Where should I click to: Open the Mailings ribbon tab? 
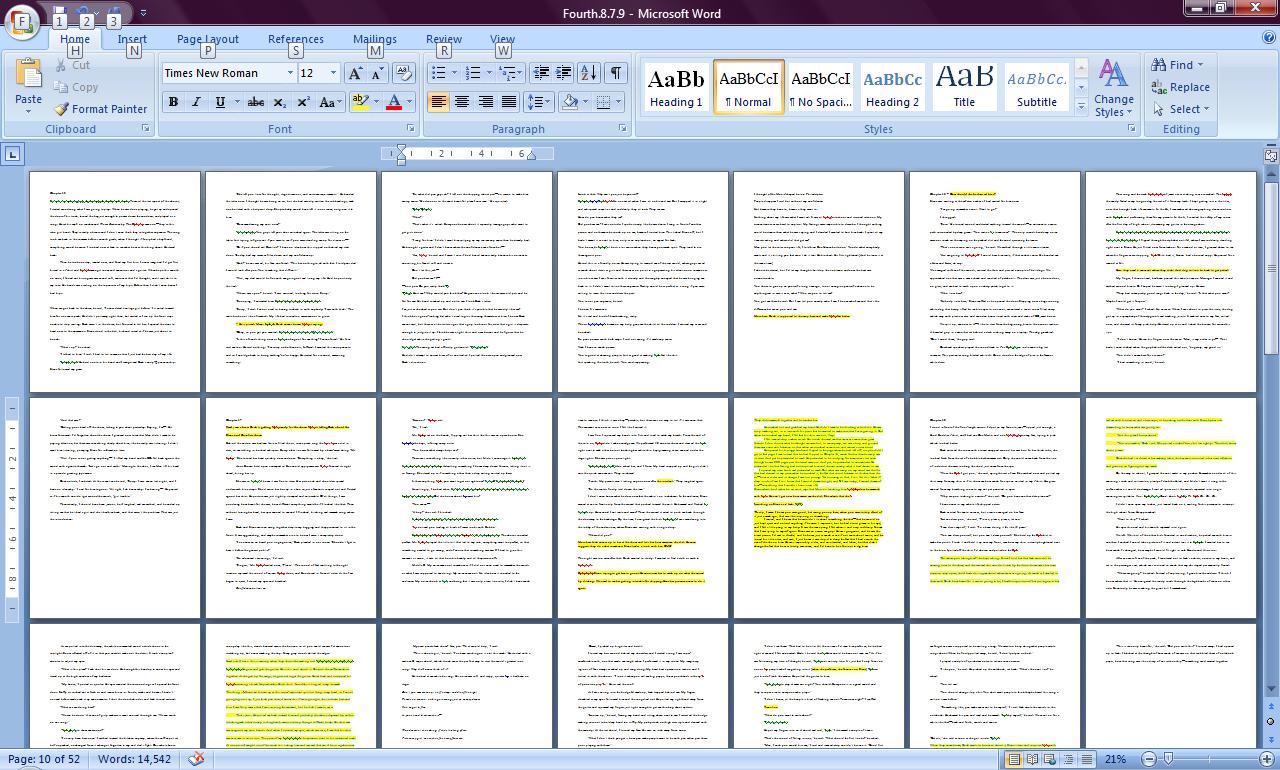(374, 38)
